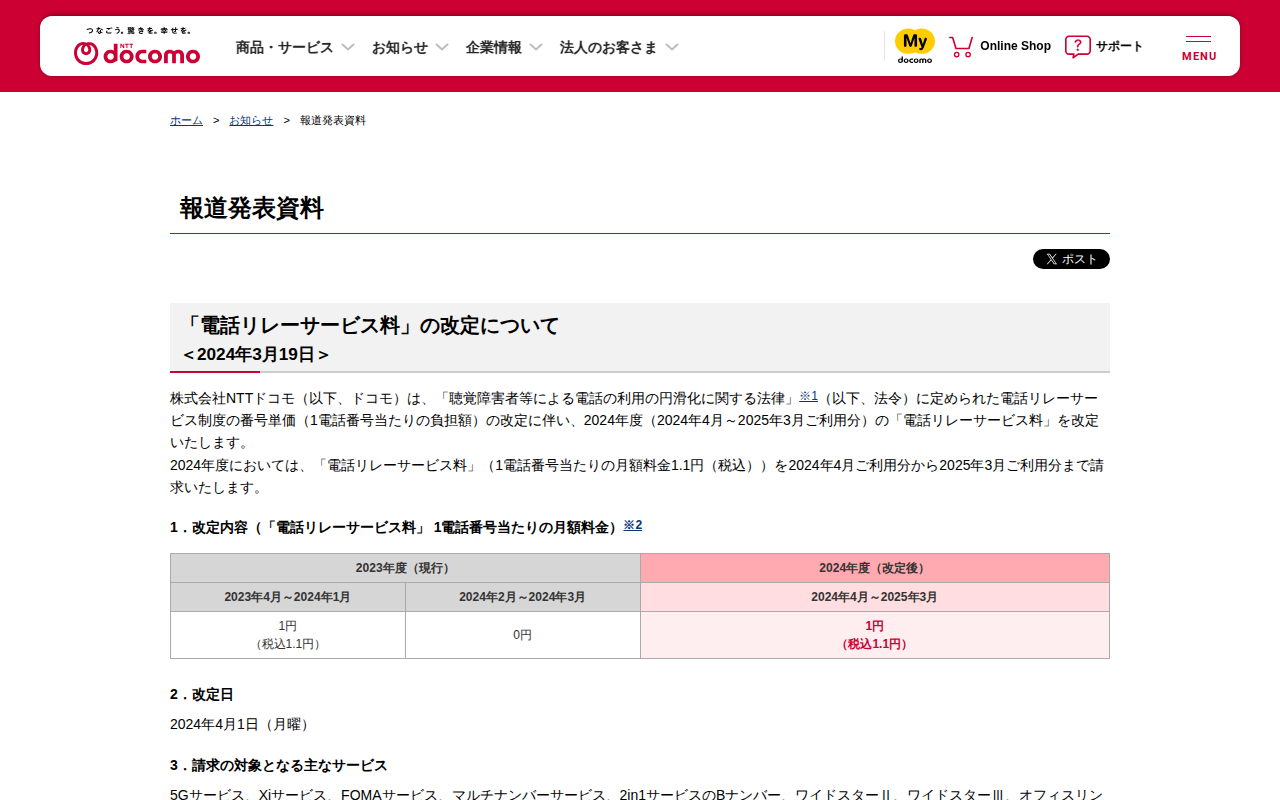Image resolution: width=1280 pixels, height=800 pixels.
Task: Click the red 1円（税込1.1円） cell
Action: (875, 635)
